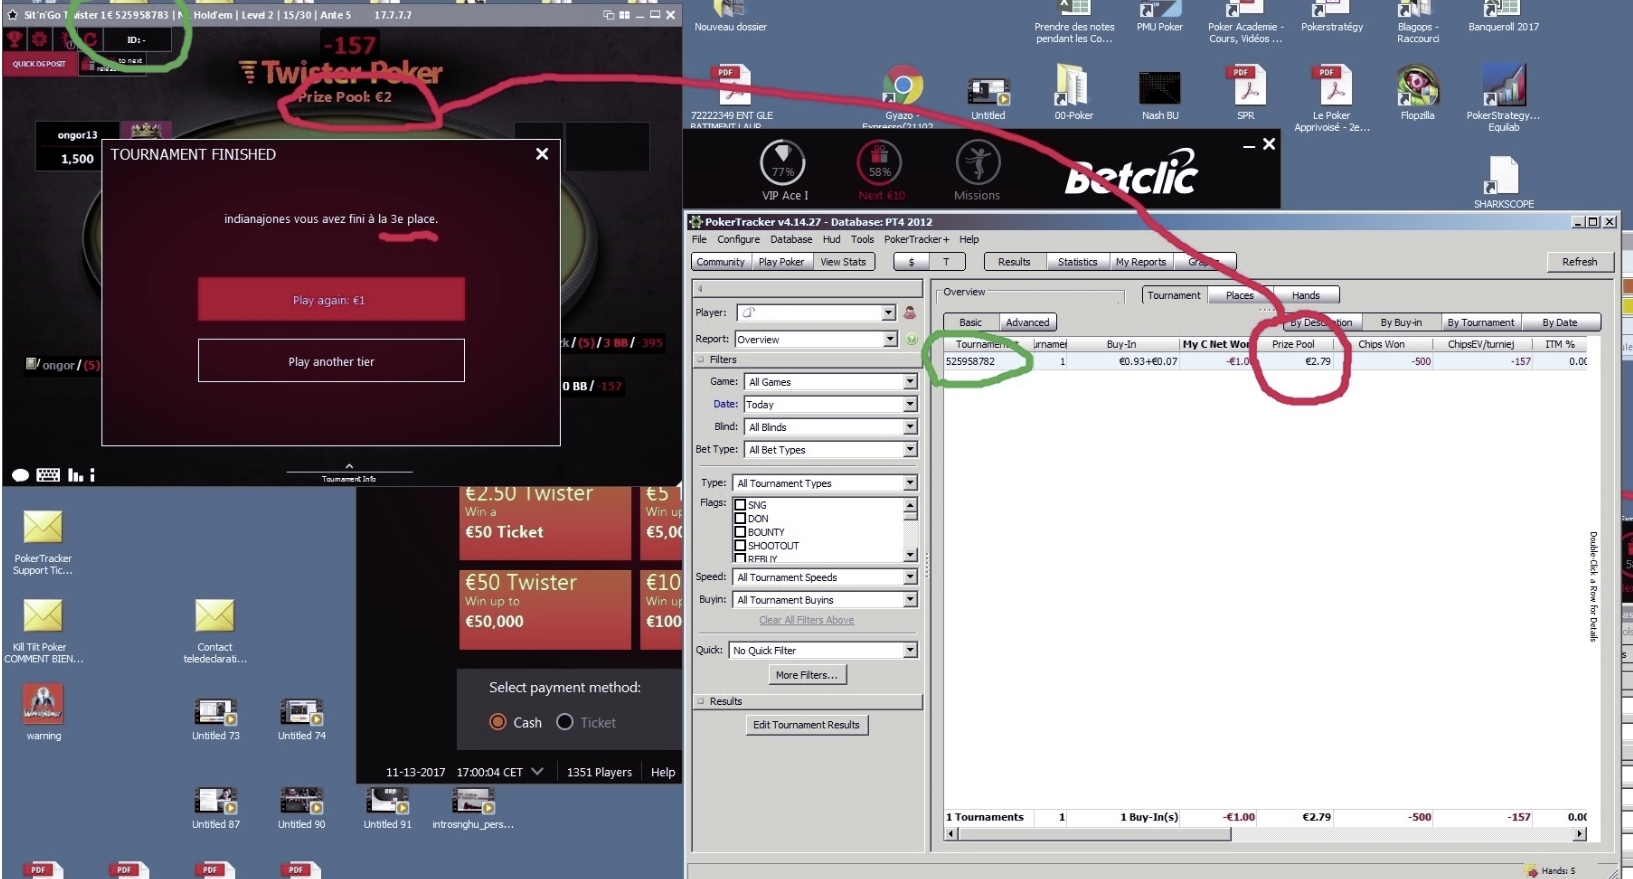Open the Bet Type dropdown
This screenshot has width=1633, height=879.
[x=910, y=450]
